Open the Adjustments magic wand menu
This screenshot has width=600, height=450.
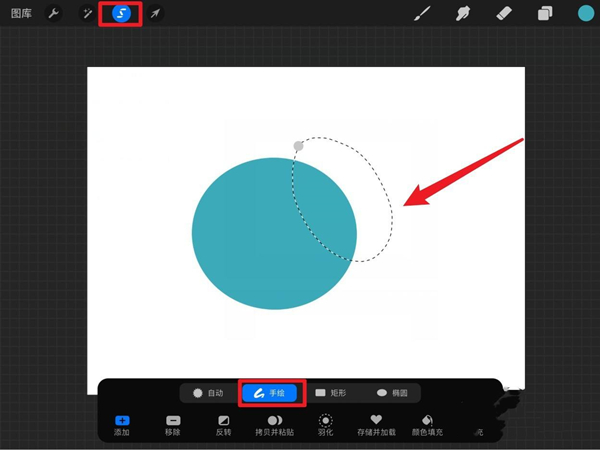coord(87,14)
